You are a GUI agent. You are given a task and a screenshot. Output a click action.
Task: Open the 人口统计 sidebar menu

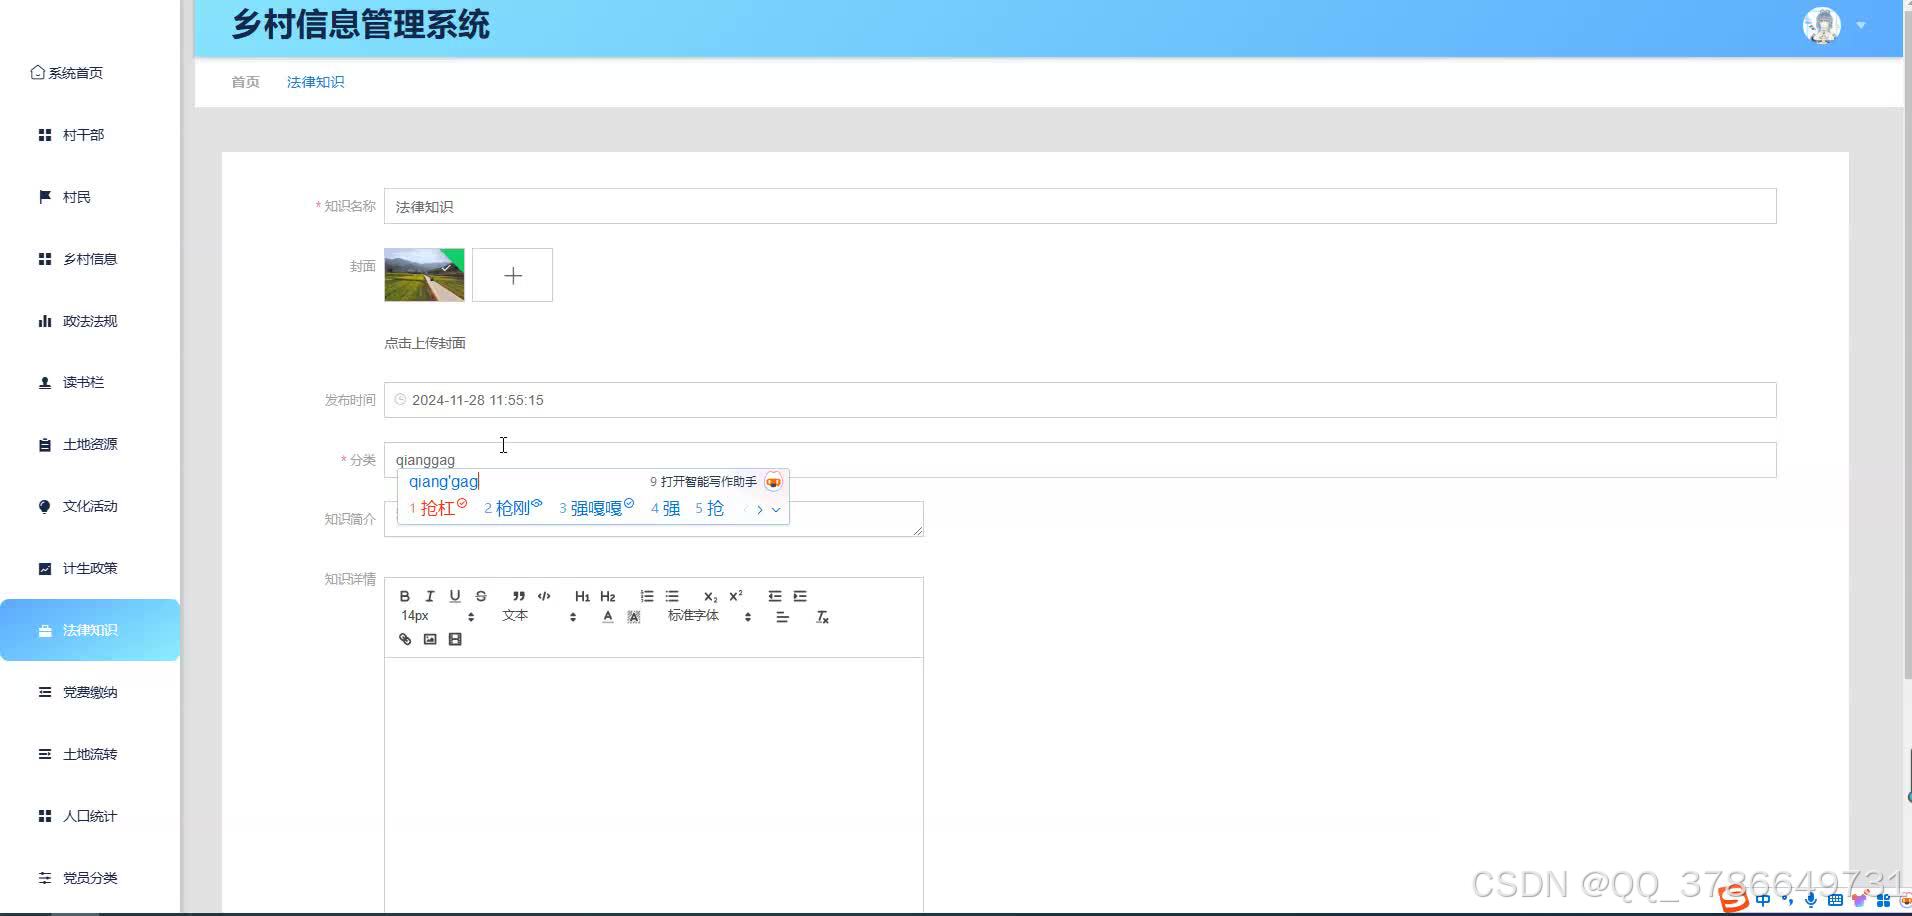(x=90, y=816)
